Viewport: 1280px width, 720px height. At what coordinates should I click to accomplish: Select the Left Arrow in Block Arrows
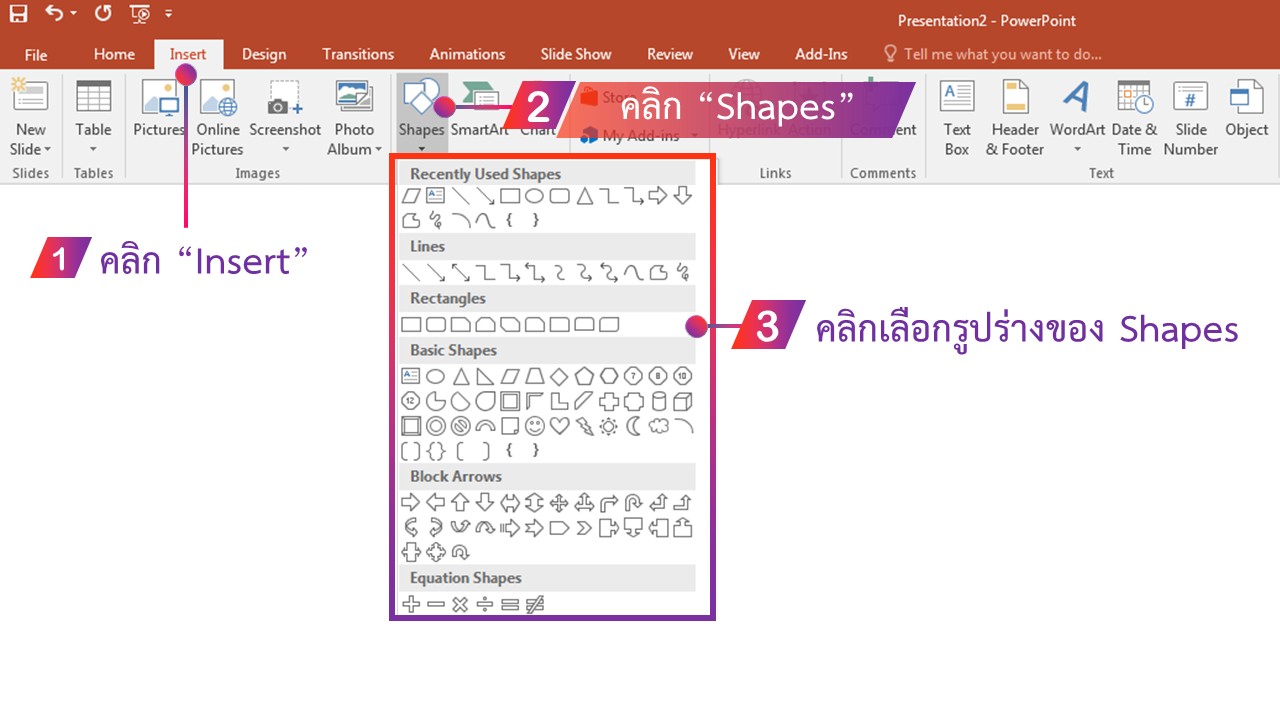click(x=435, y=502)
